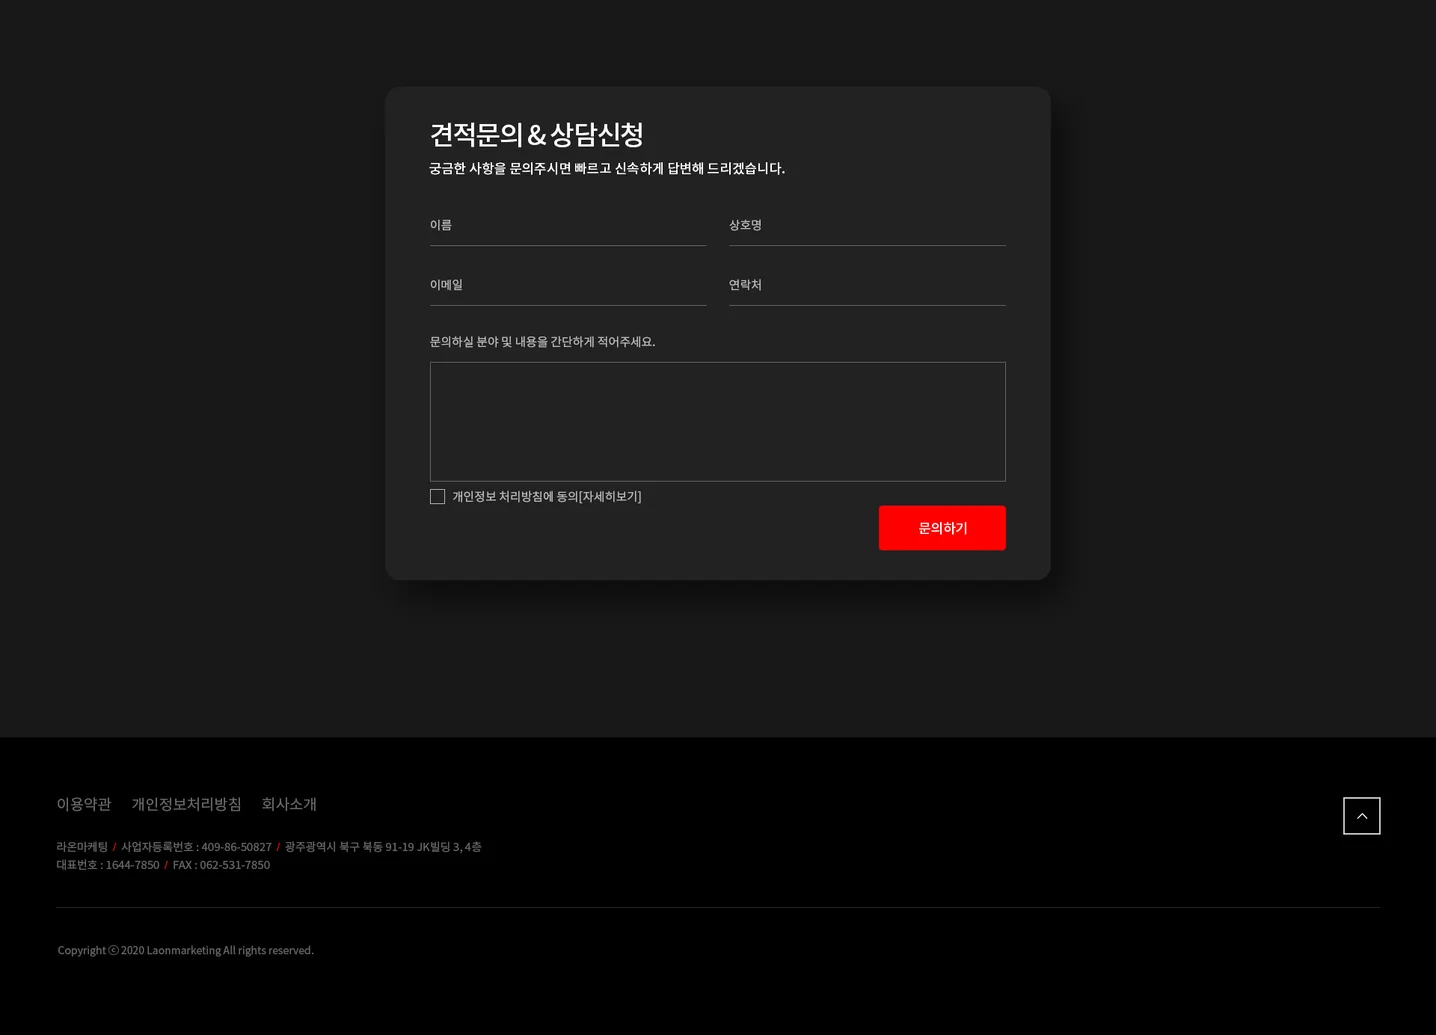The image size is (1436, 1035).
Task: Click the JK빌딩 address text in footer
Action: click(x=382, y=846)
